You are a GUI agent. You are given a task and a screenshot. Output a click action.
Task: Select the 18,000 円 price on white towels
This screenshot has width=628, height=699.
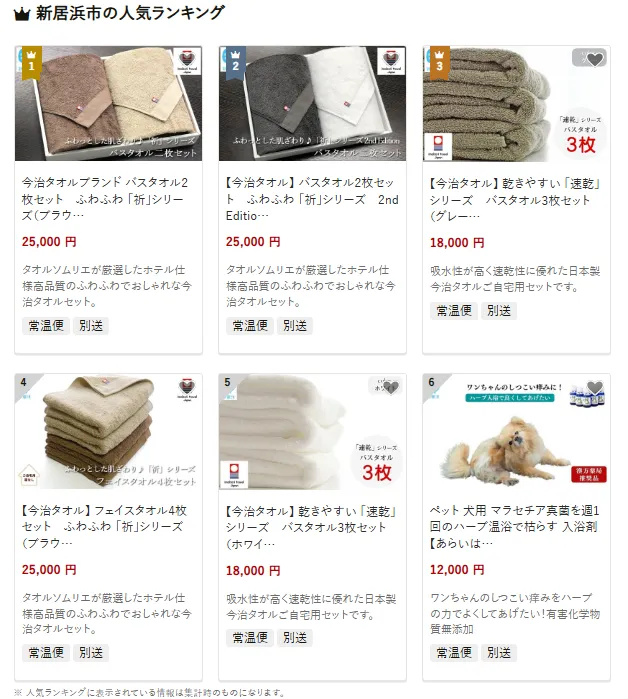click(x=253, y=571)
